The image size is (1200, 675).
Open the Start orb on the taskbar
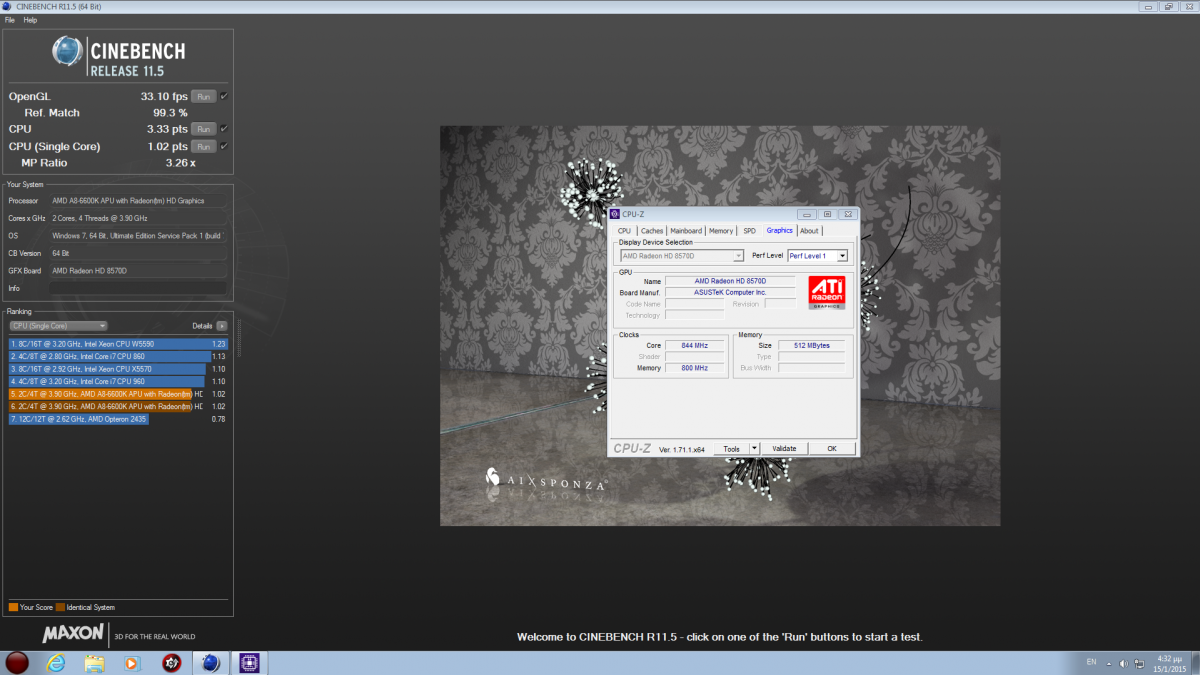pos(18,662)
